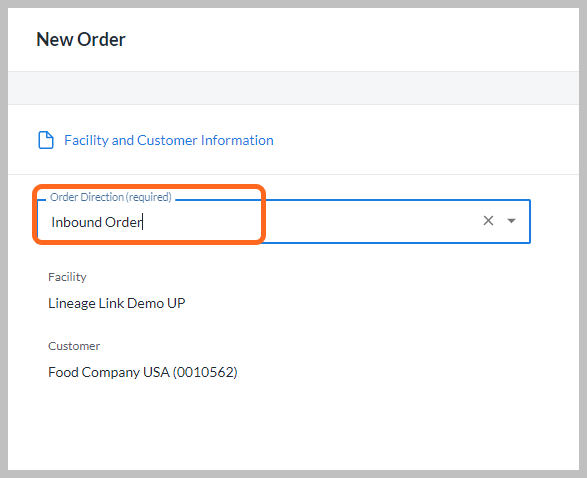Viewport: 587px width, 478px height.
Task: Click the New Order heading
Action: [x=81, y=39]
